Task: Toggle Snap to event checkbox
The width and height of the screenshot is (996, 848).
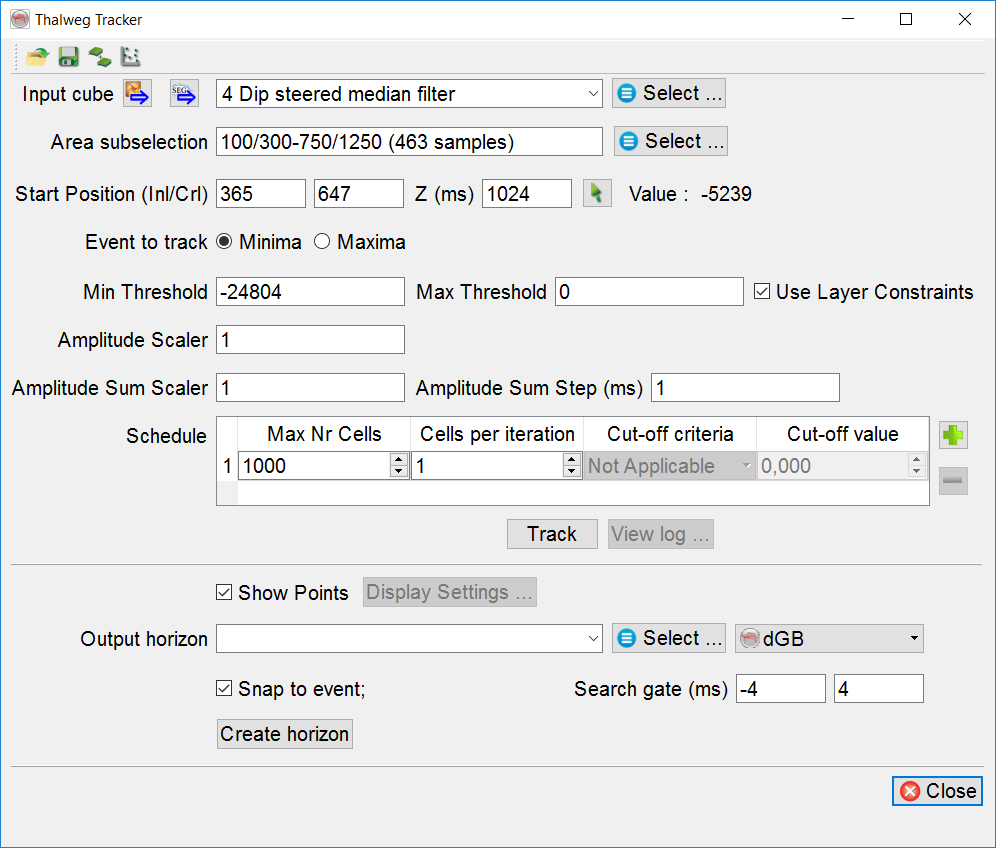Action: [224, 688]
